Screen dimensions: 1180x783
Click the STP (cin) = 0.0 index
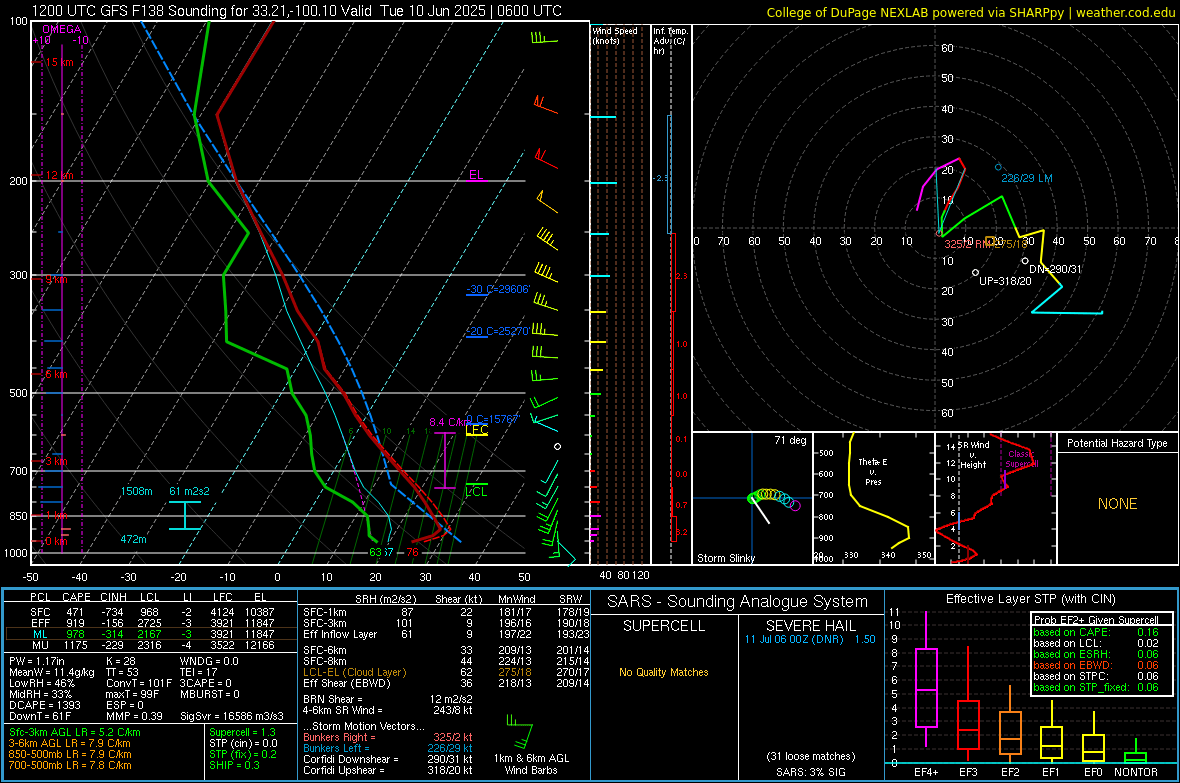pos(243,743)
